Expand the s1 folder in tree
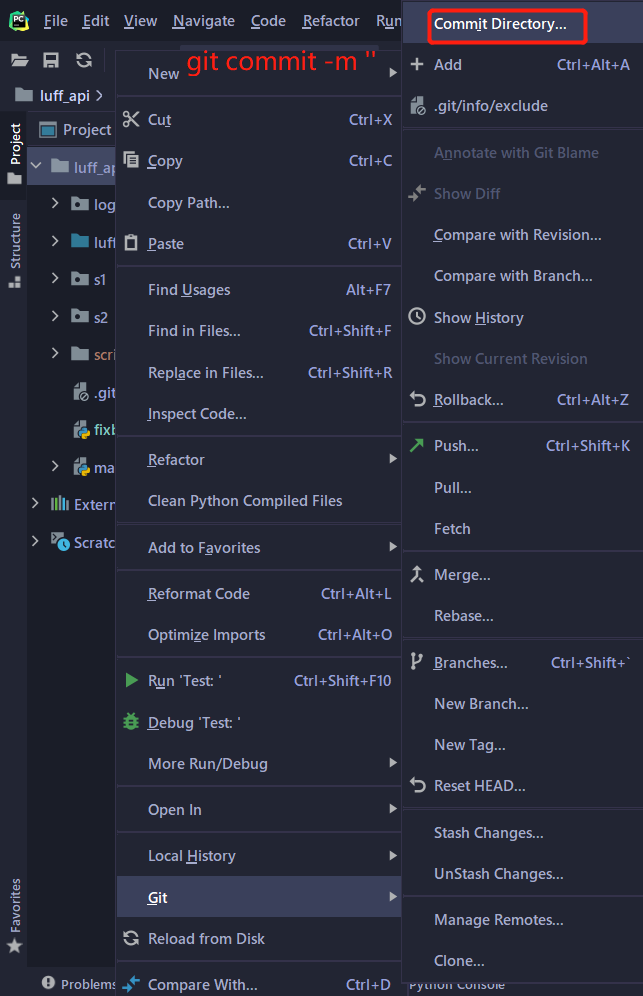This screenshot has height=996, width=643. pyautogui.click(x=55, y=278)
